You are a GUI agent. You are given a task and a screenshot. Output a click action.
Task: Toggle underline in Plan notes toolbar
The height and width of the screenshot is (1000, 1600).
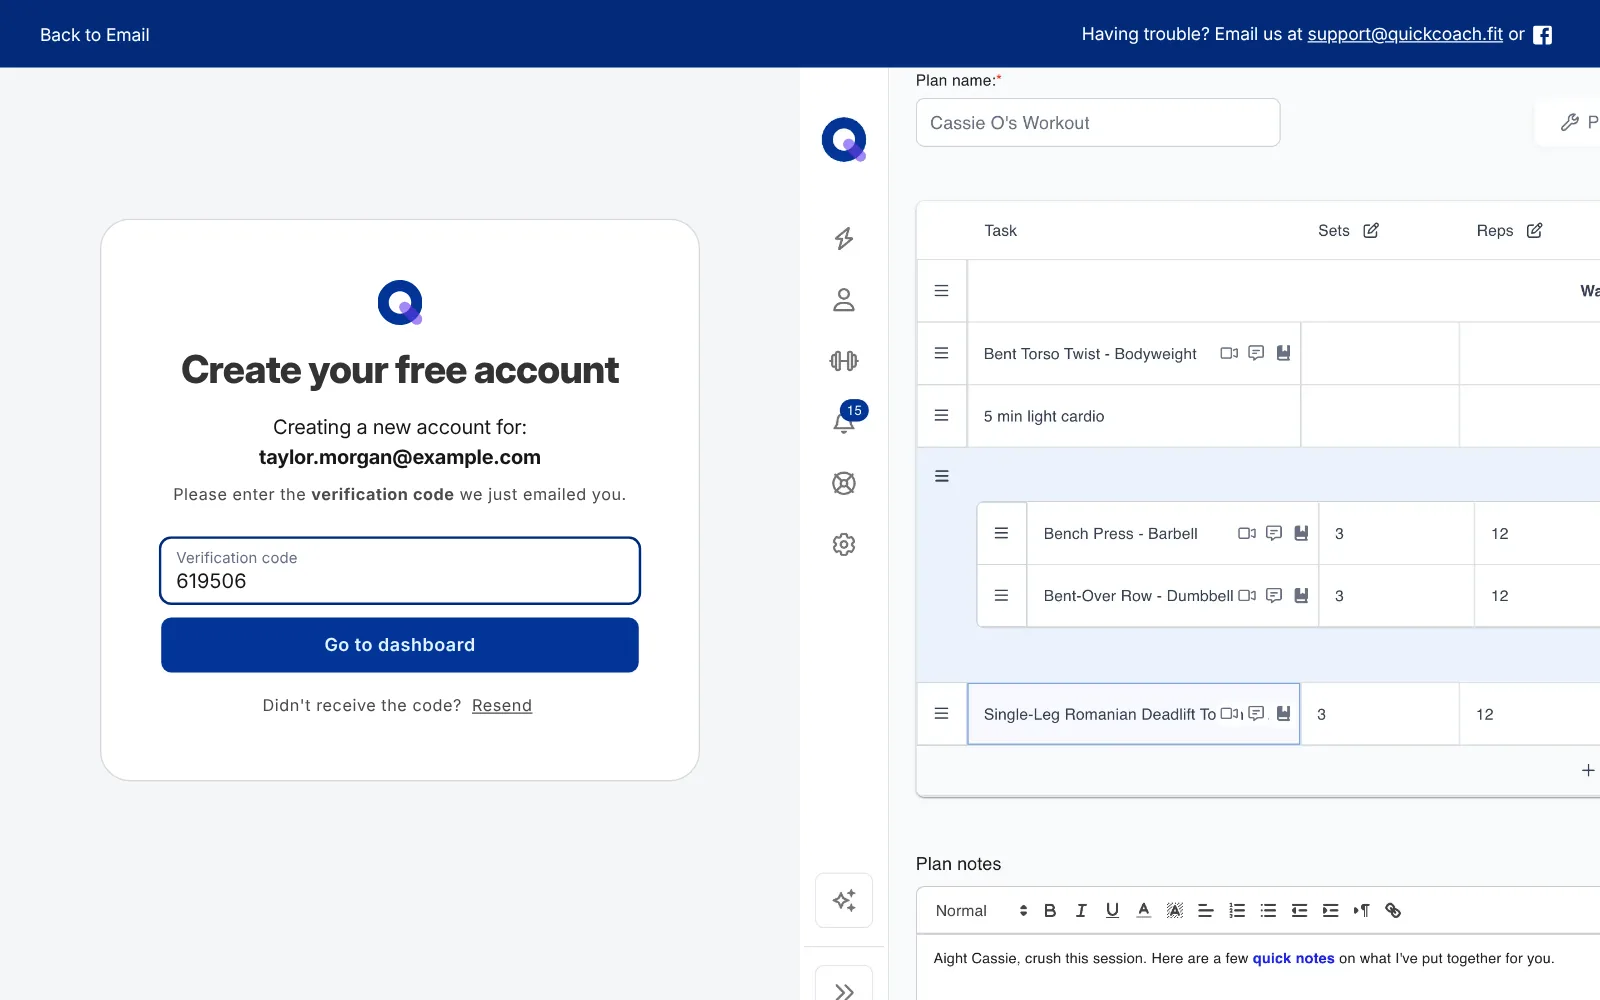pos(1112,910)
